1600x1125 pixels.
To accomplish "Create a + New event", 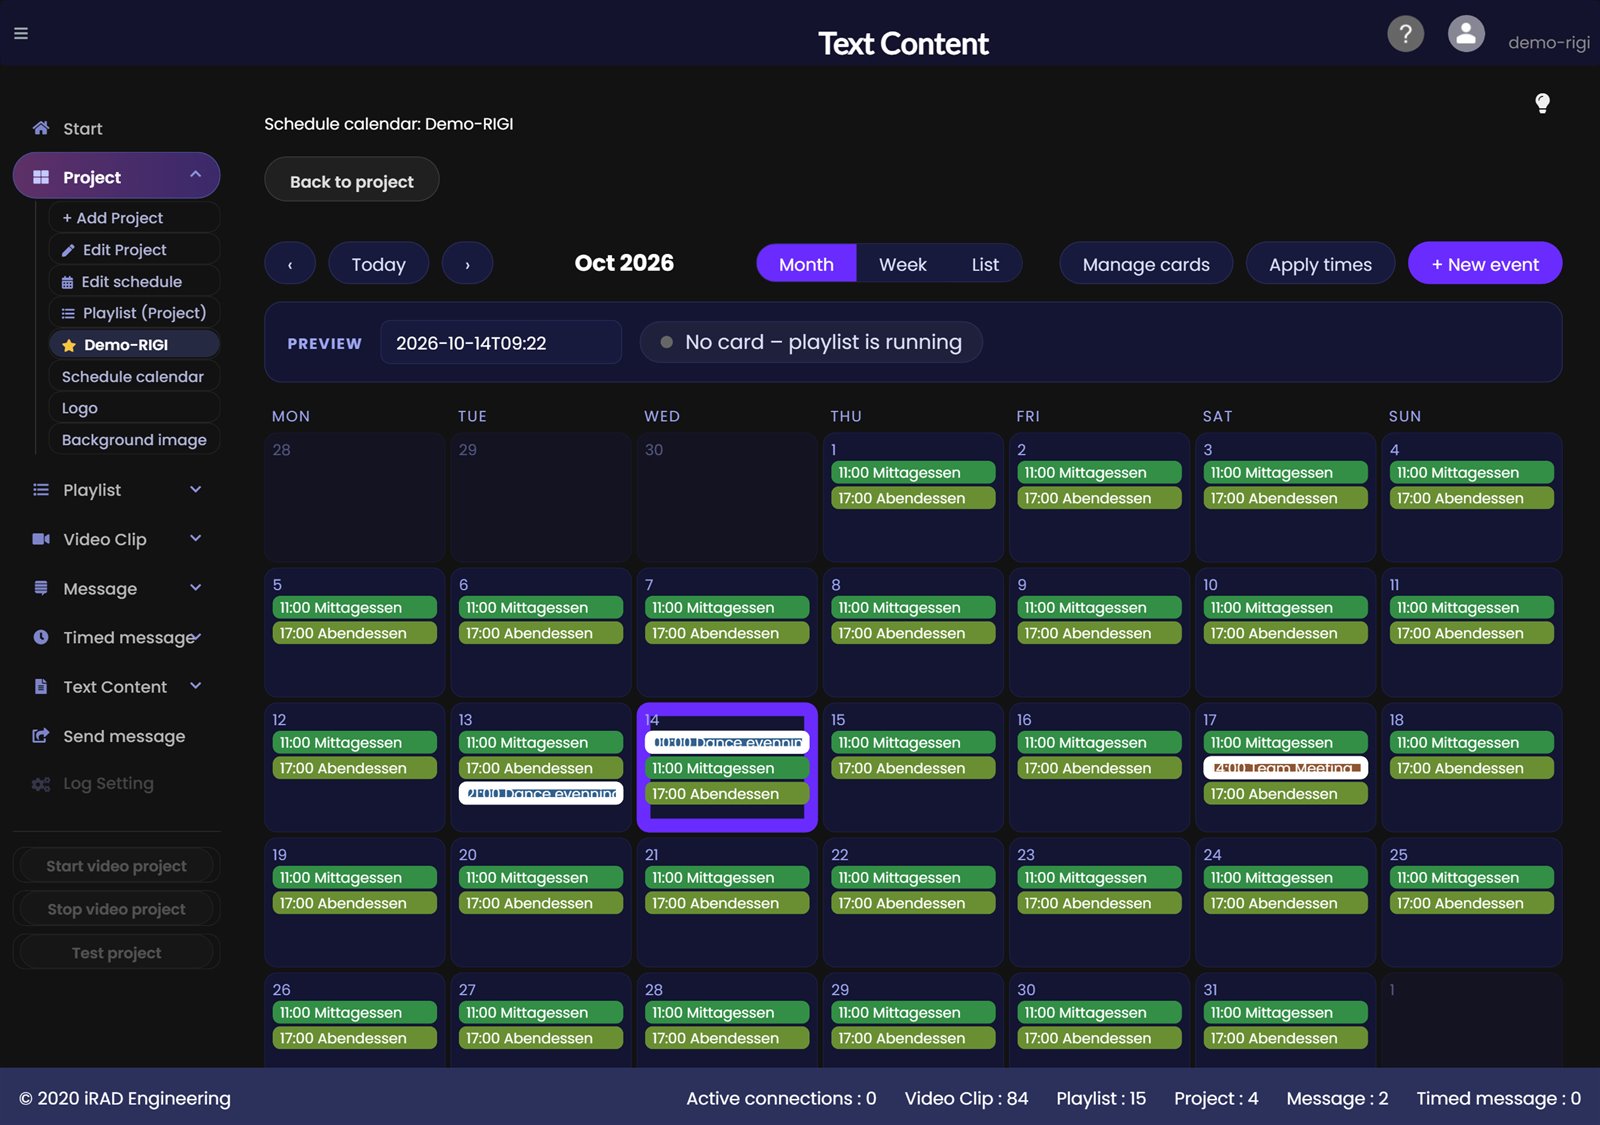I will (1485, 264).
